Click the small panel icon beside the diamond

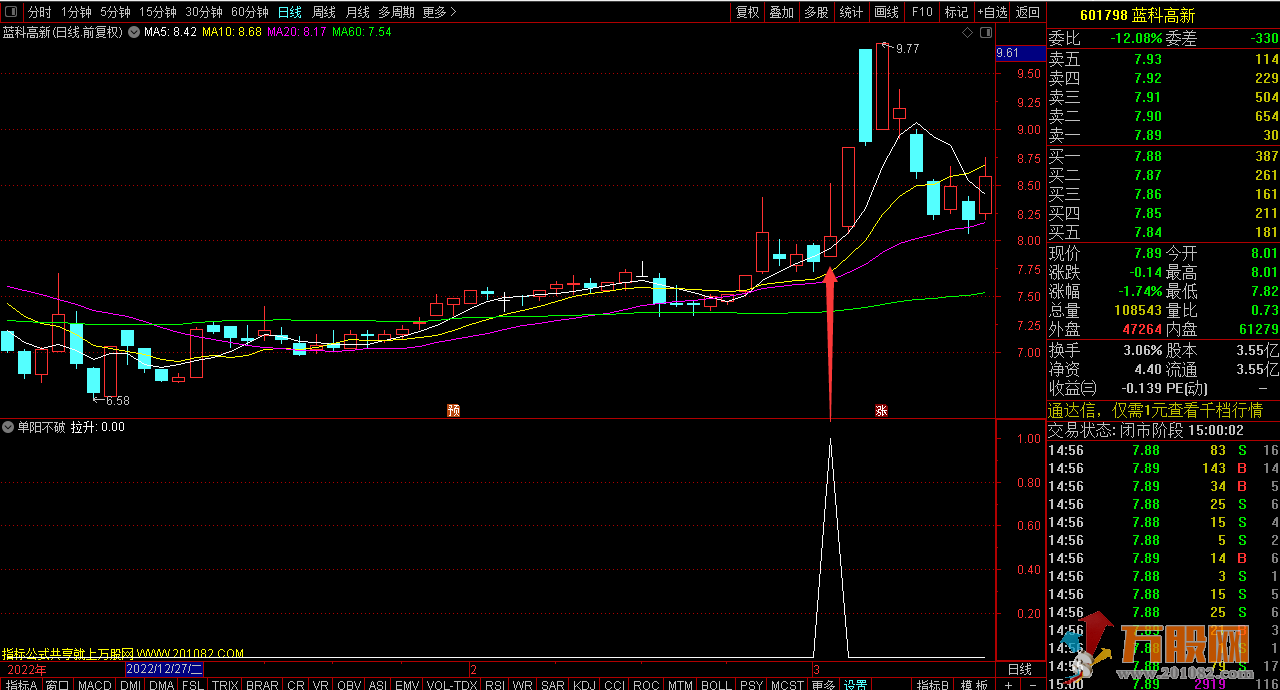986,33
